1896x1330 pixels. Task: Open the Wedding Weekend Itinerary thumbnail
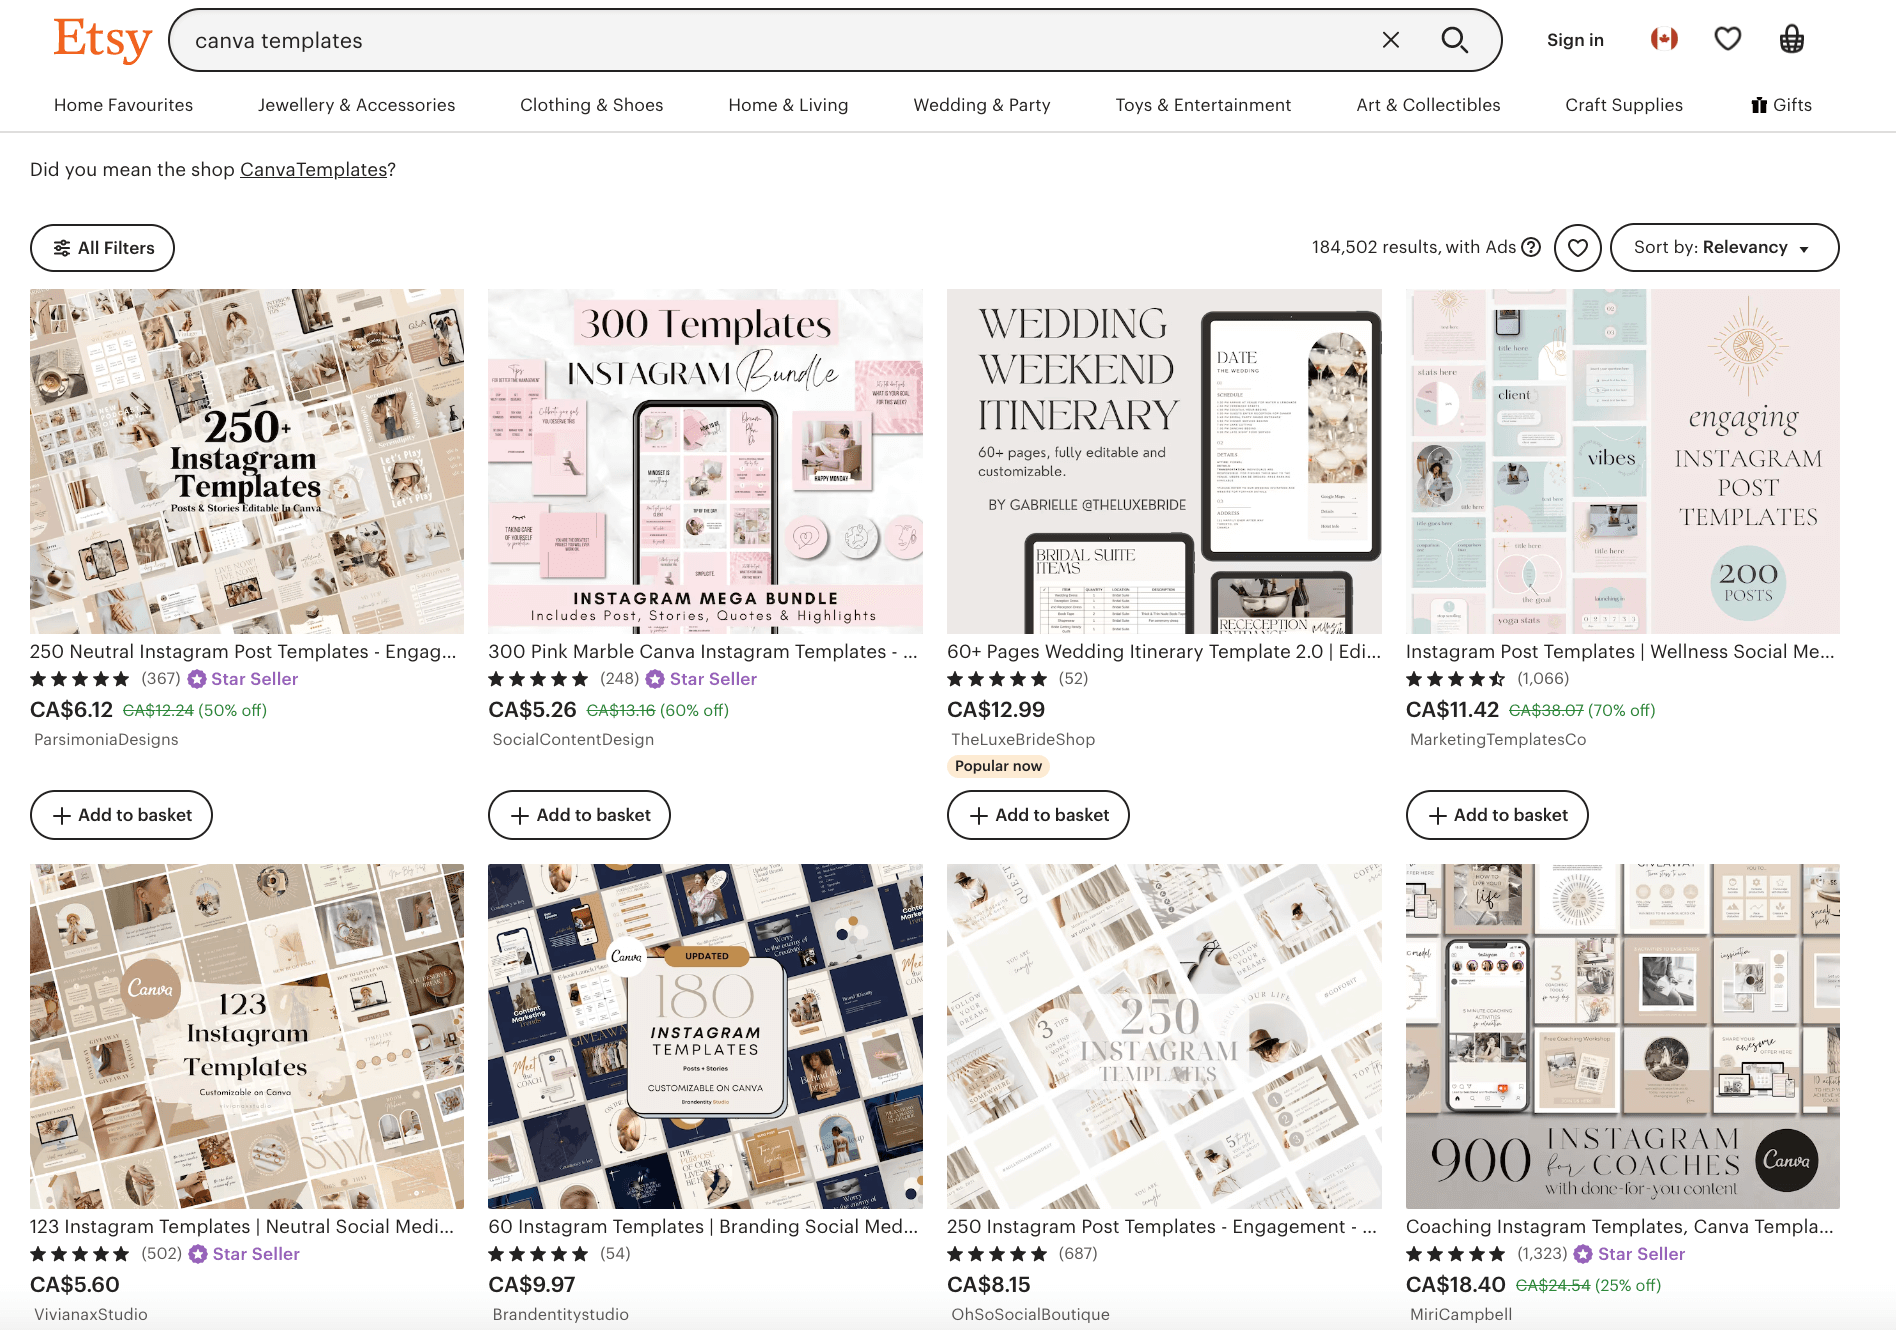(1164, 461)
